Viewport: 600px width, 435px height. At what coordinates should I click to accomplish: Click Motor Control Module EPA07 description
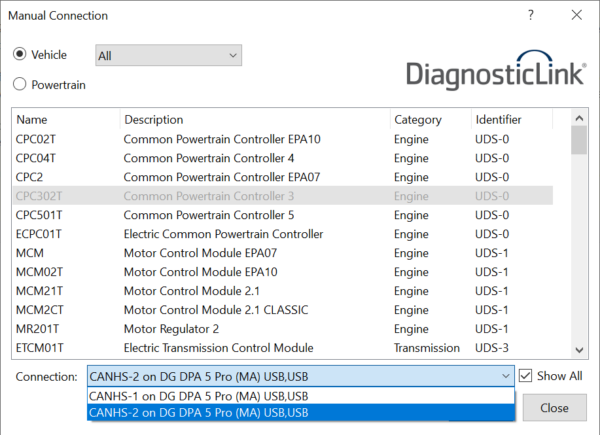pos(200,253)
